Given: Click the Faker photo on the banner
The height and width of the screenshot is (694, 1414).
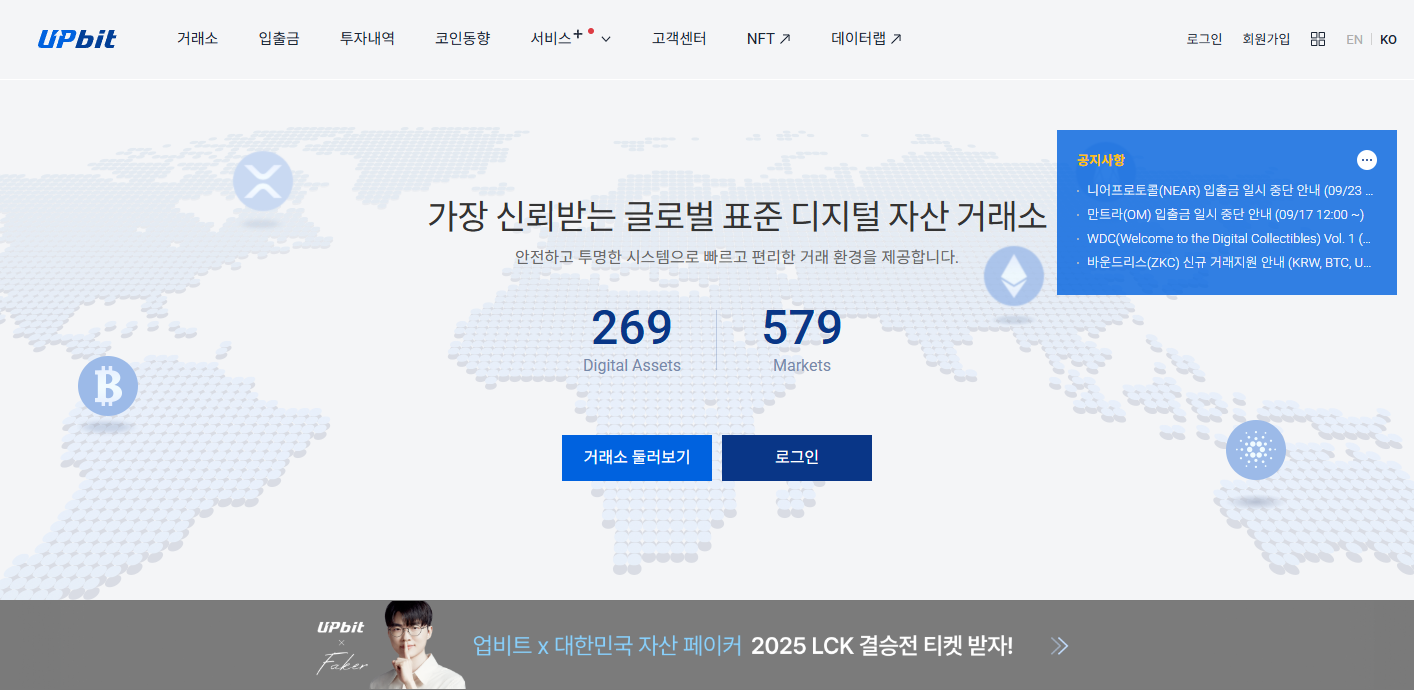Looking at the screenshot, I should point(417,646).
